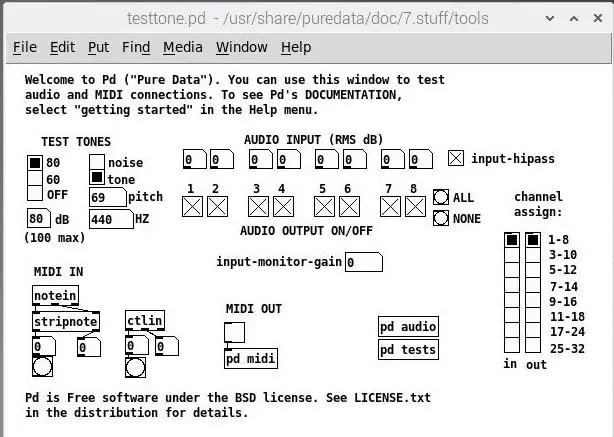
Task: Toggle the input-hipass checkbox
Action: click(x=456, y=158)
